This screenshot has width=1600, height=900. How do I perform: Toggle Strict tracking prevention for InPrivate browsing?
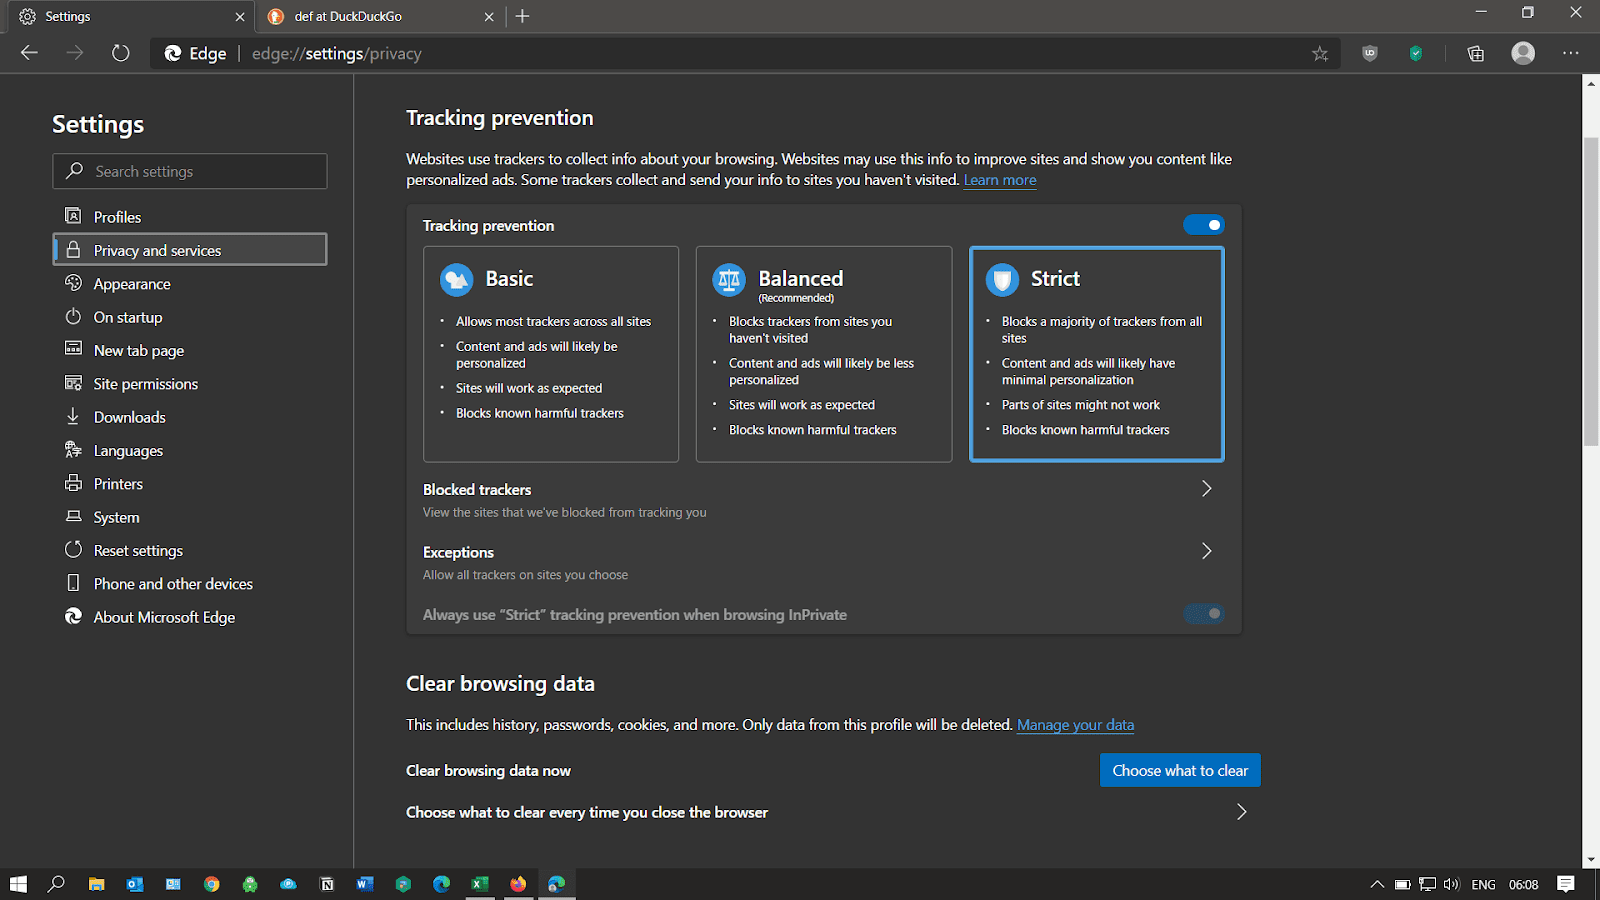pyautogui.click(x=1204, y=614)
